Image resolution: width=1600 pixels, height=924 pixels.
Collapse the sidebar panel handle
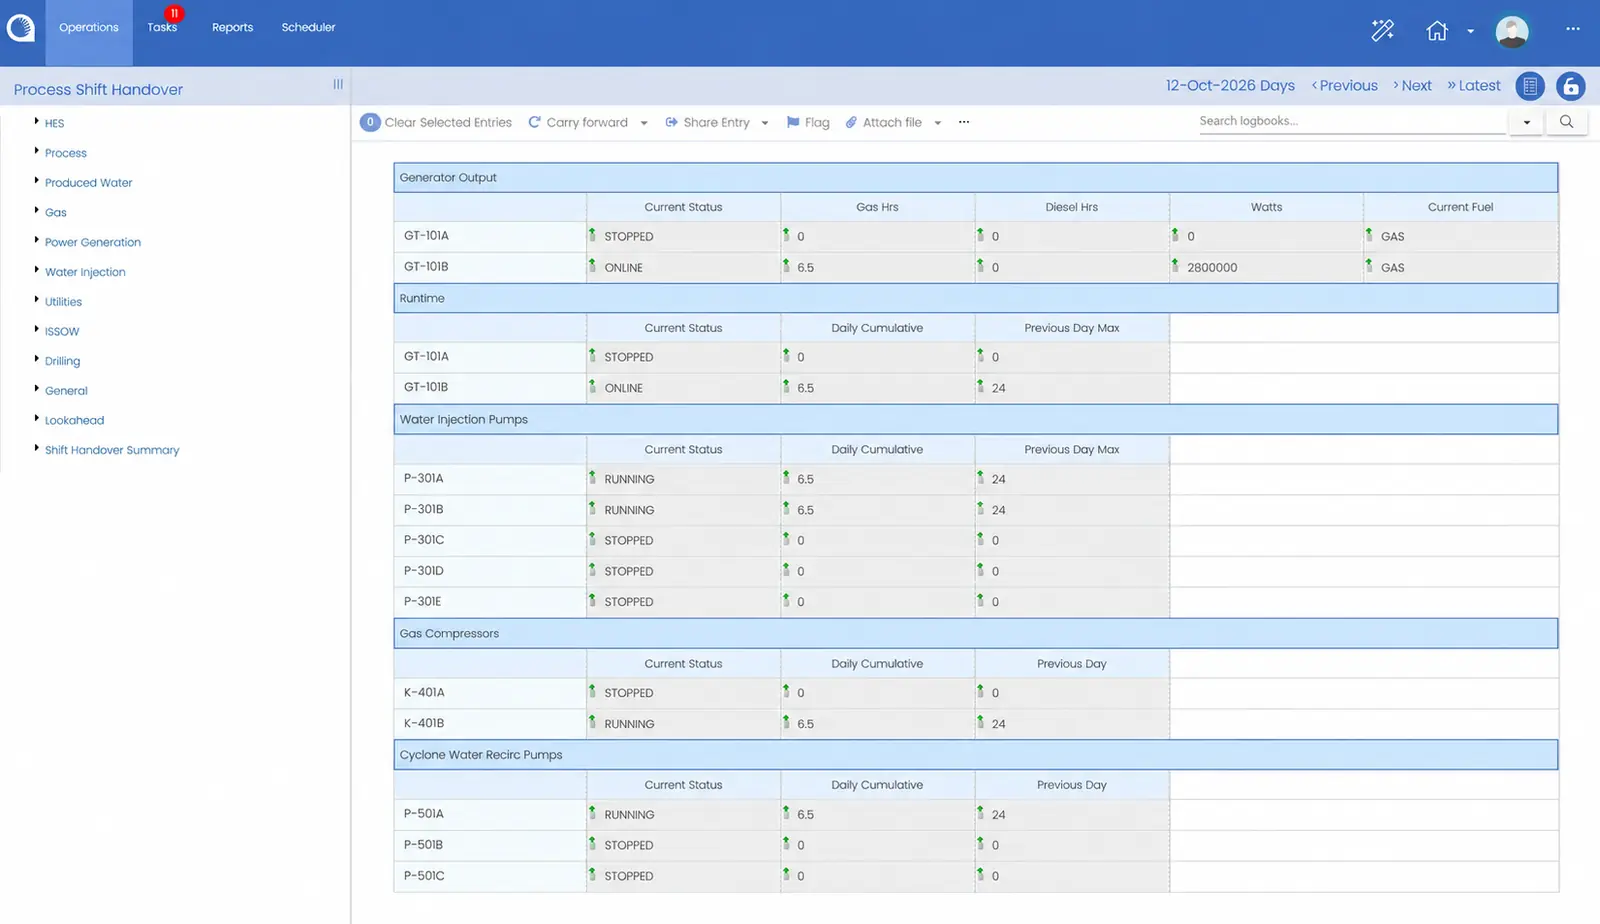pos(338,85)
